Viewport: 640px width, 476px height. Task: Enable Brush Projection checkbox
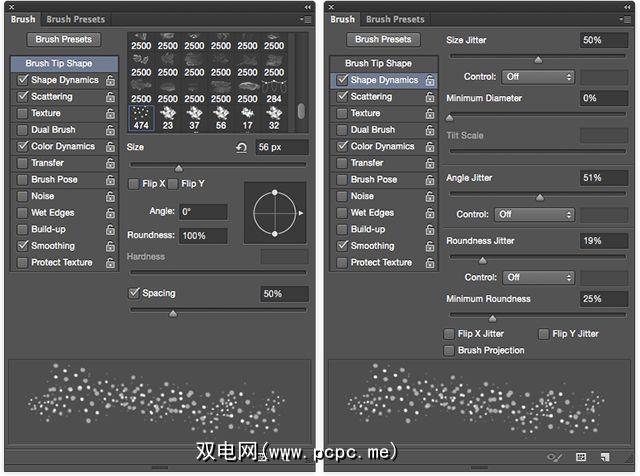point(449,351)
